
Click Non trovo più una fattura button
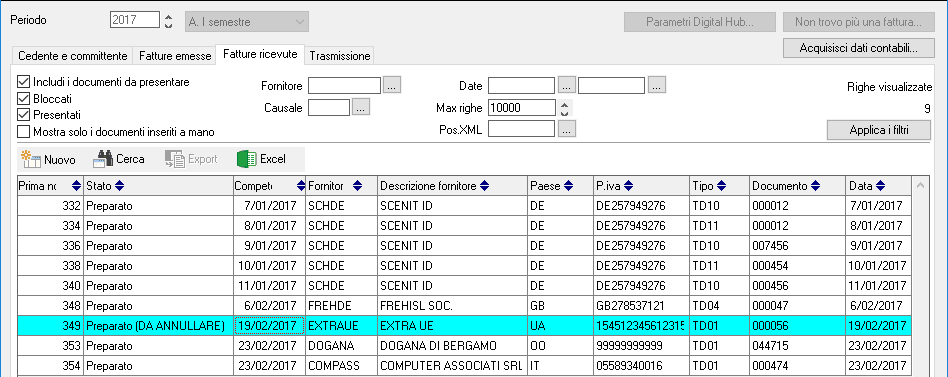click(x=858, y=22)
